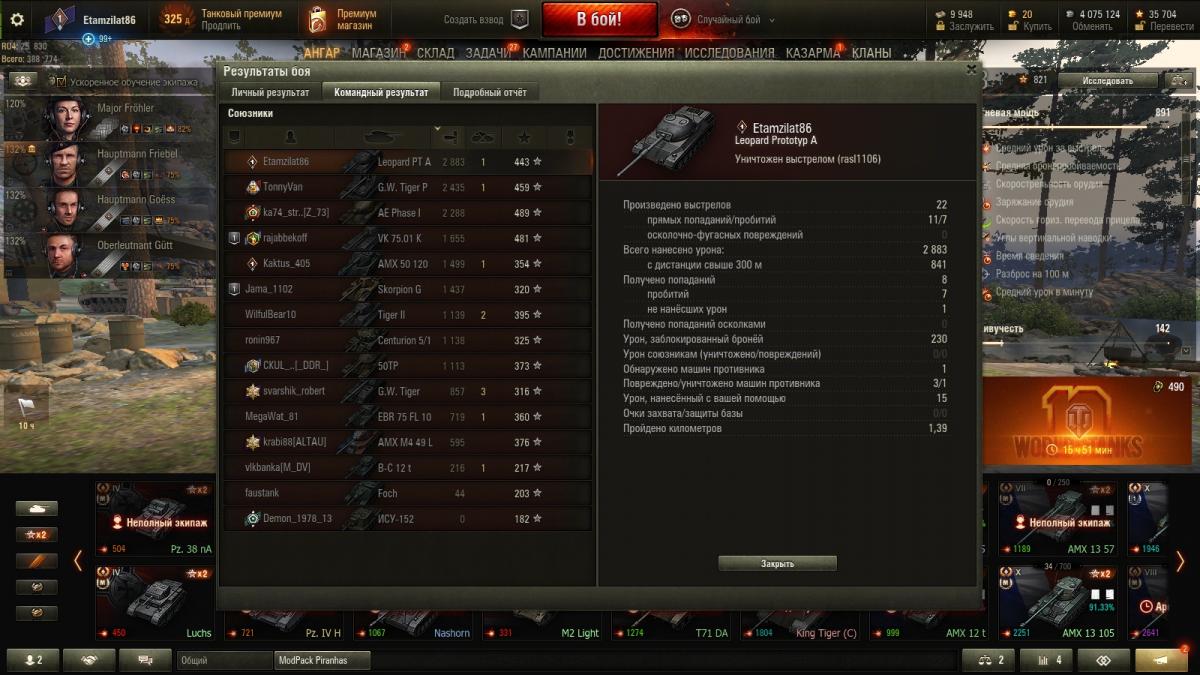1200x675 pixels.
Task: Start battle with В бой! button
Action: pos(600,20)
